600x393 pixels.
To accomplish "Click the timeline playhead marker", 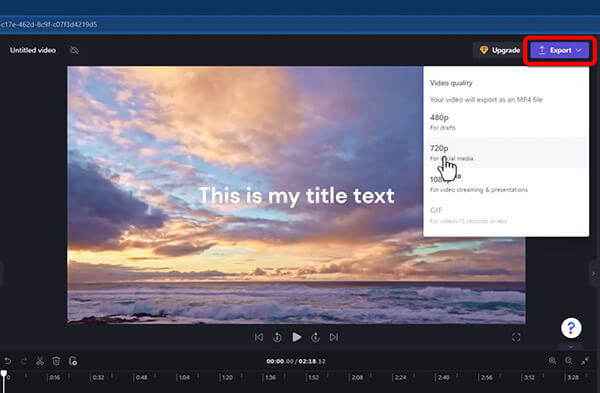I will [4, 373].
